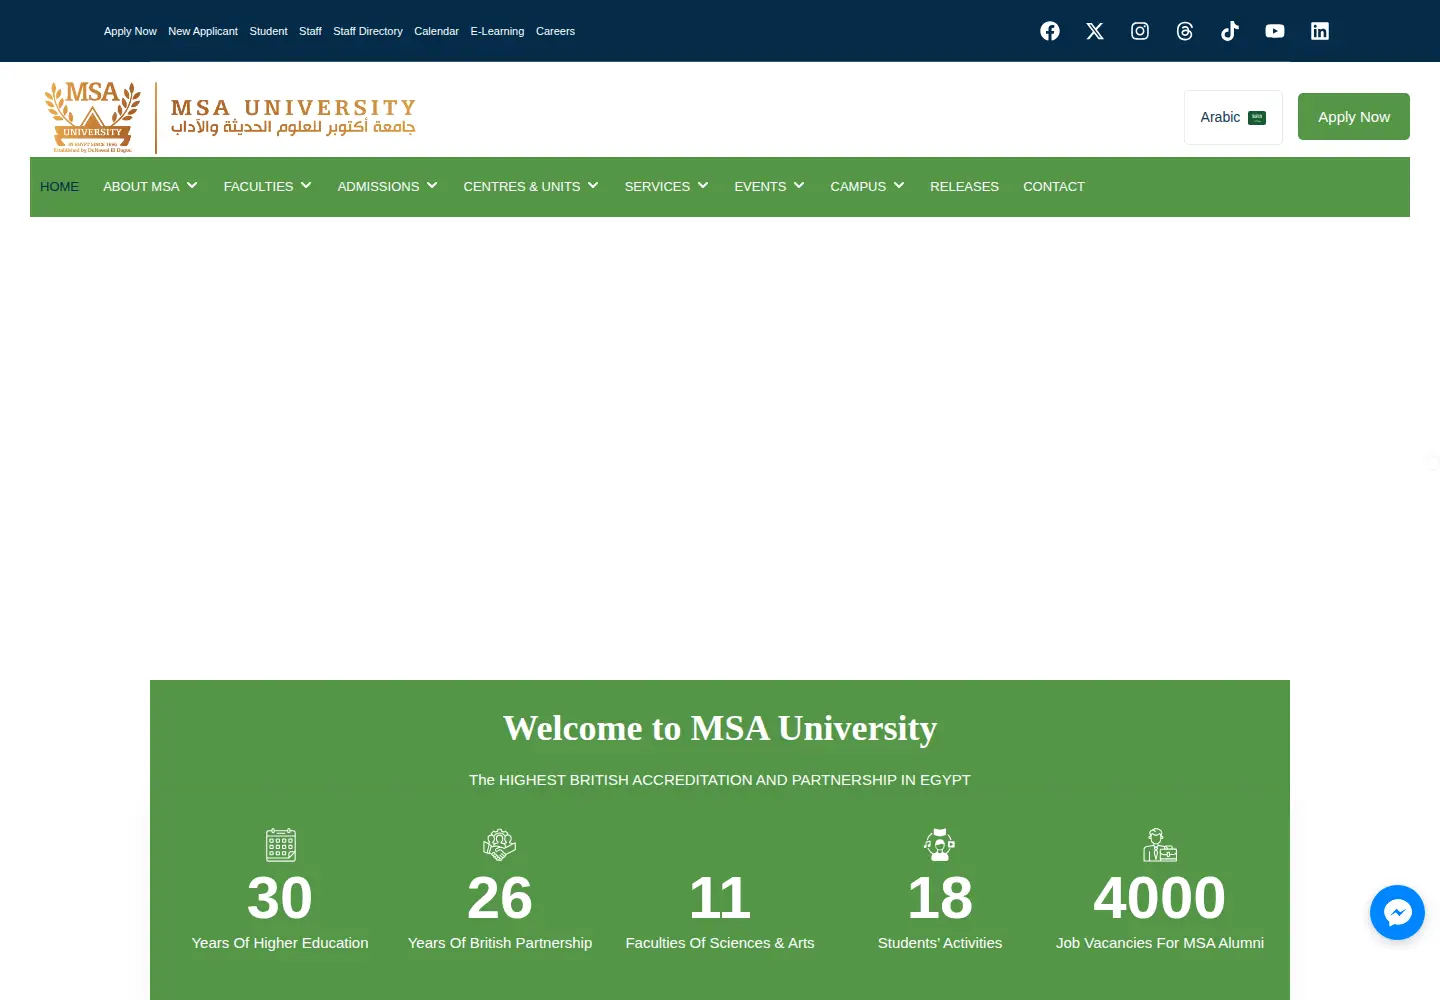Click the top-bar Apply Now link
This screenshot has height=1000, width=1440.
click(x=130, y=31)
